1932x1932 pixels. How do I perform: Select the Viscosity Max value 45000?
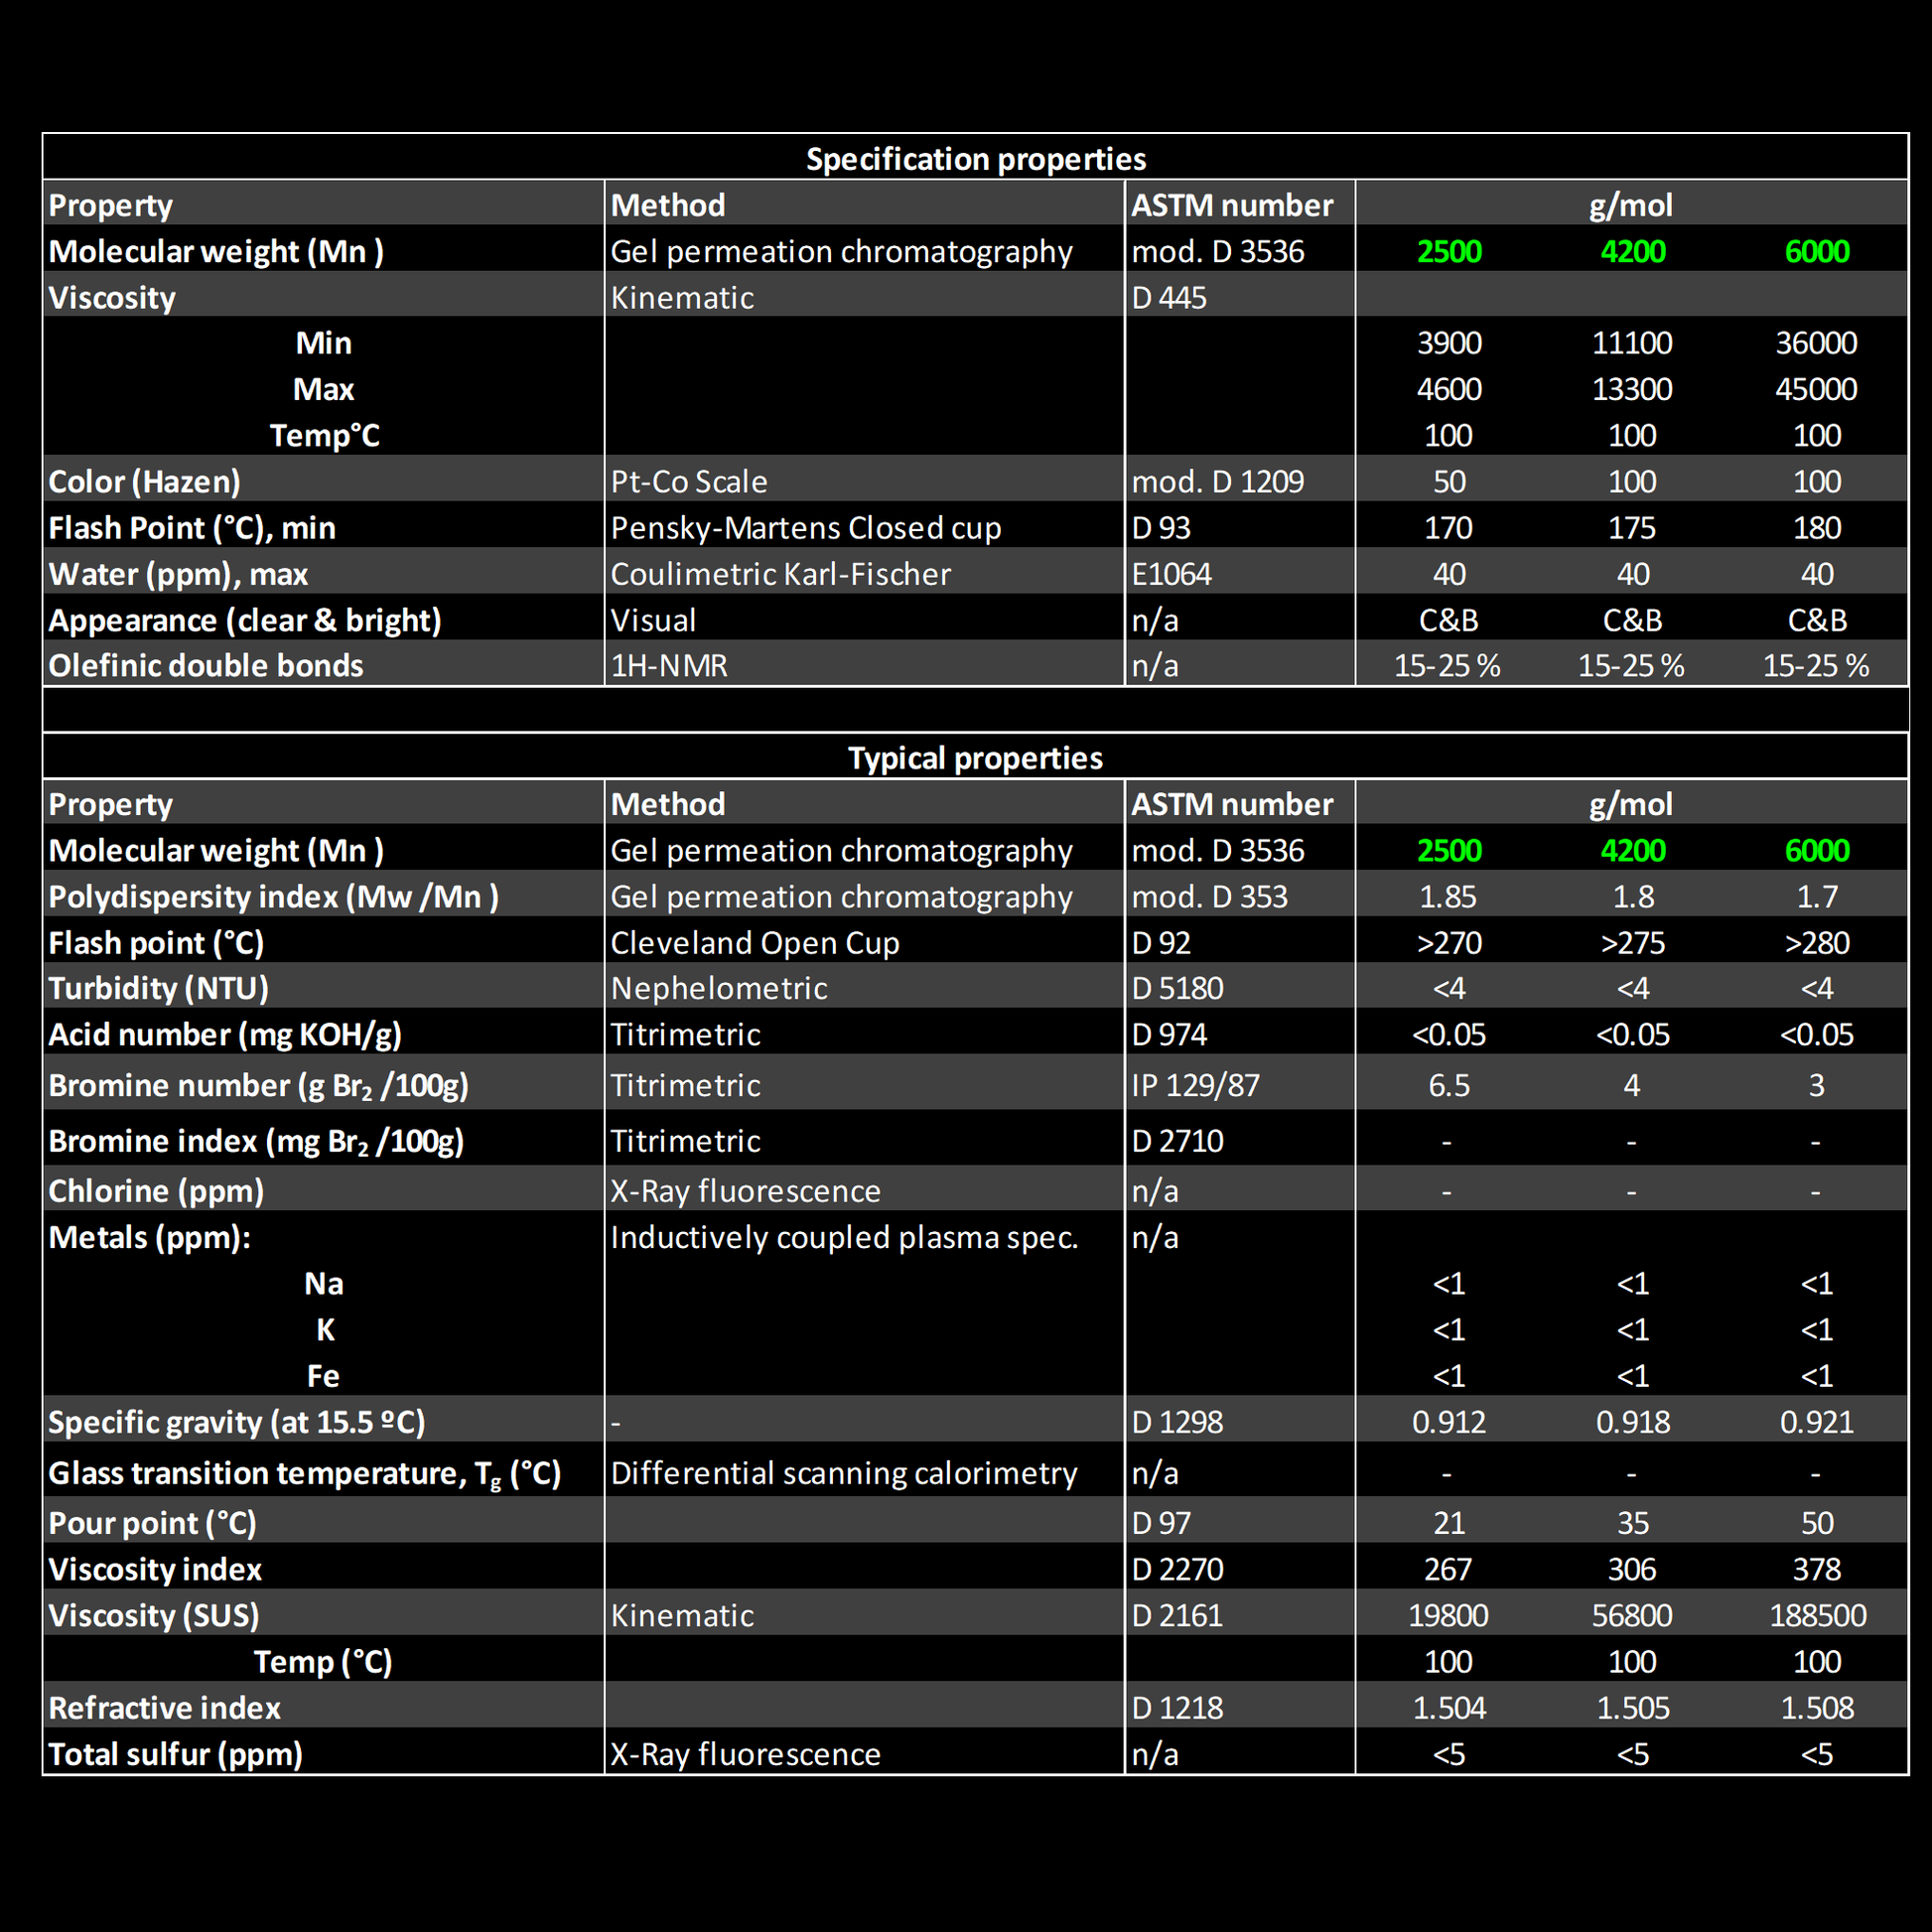coord(1816,390)
